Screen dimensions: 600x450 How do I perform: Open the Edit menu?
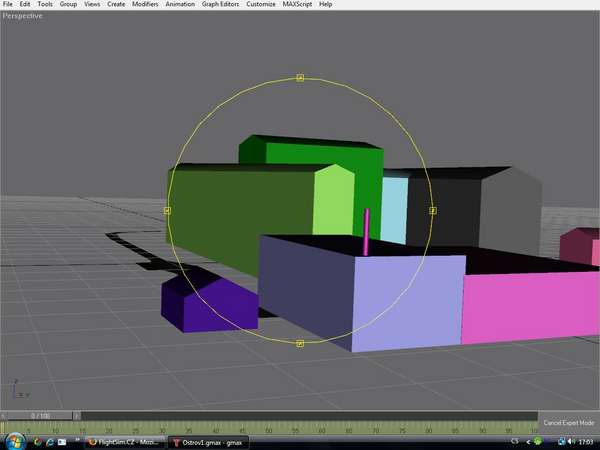point(25,4)
